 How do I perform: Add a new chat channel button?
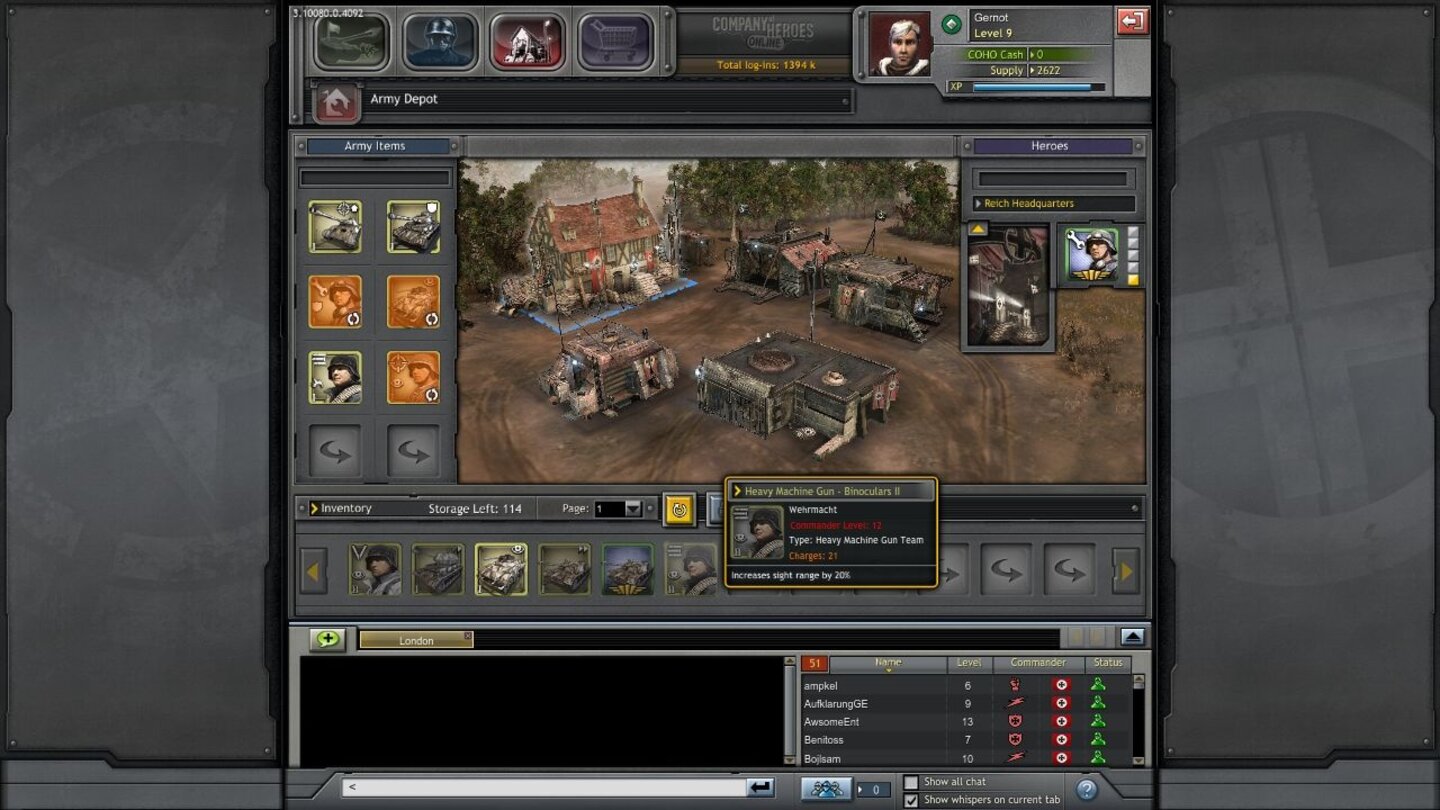(327, 639)
